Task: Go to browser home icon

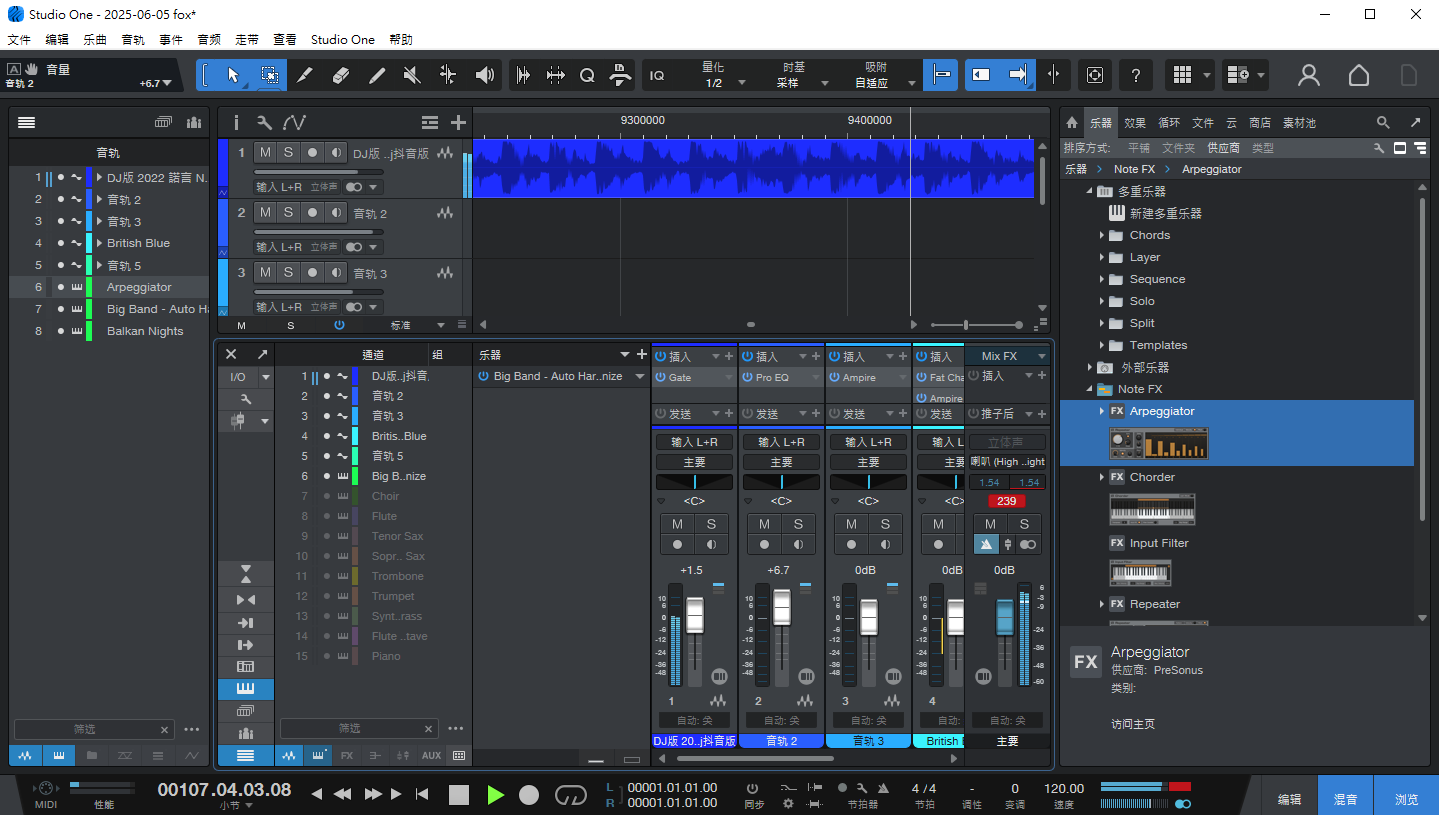Action: (x=1072, y=122)
